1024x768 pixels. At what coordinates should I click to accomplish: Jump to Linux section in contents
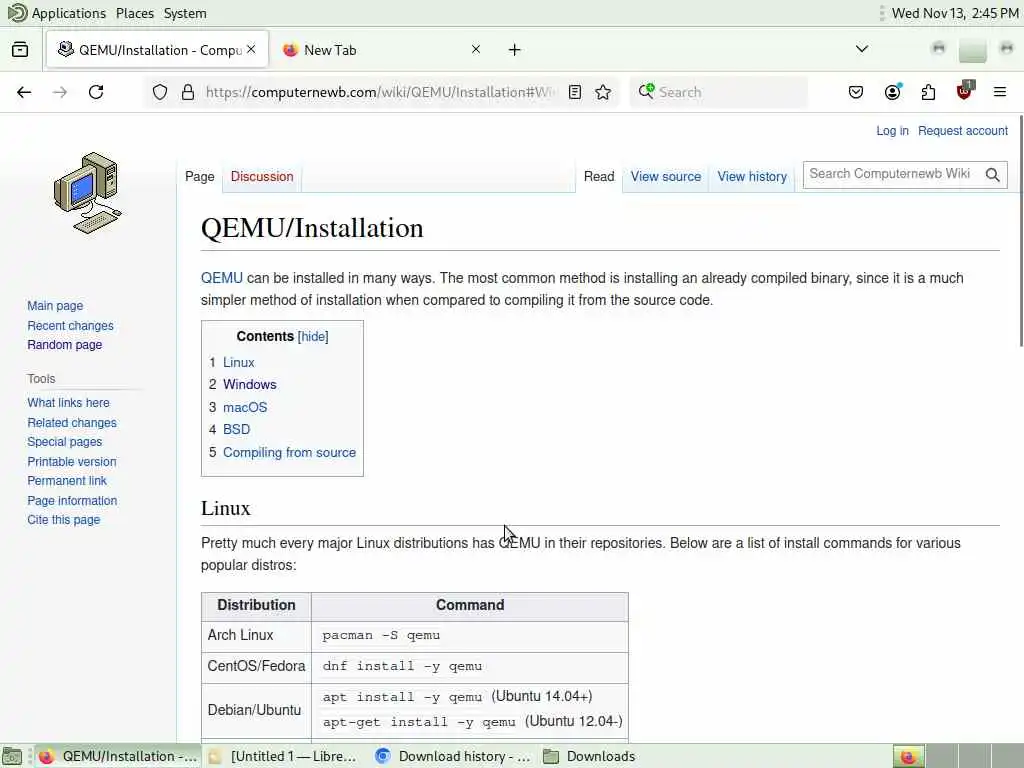click(x=238, y=362)
